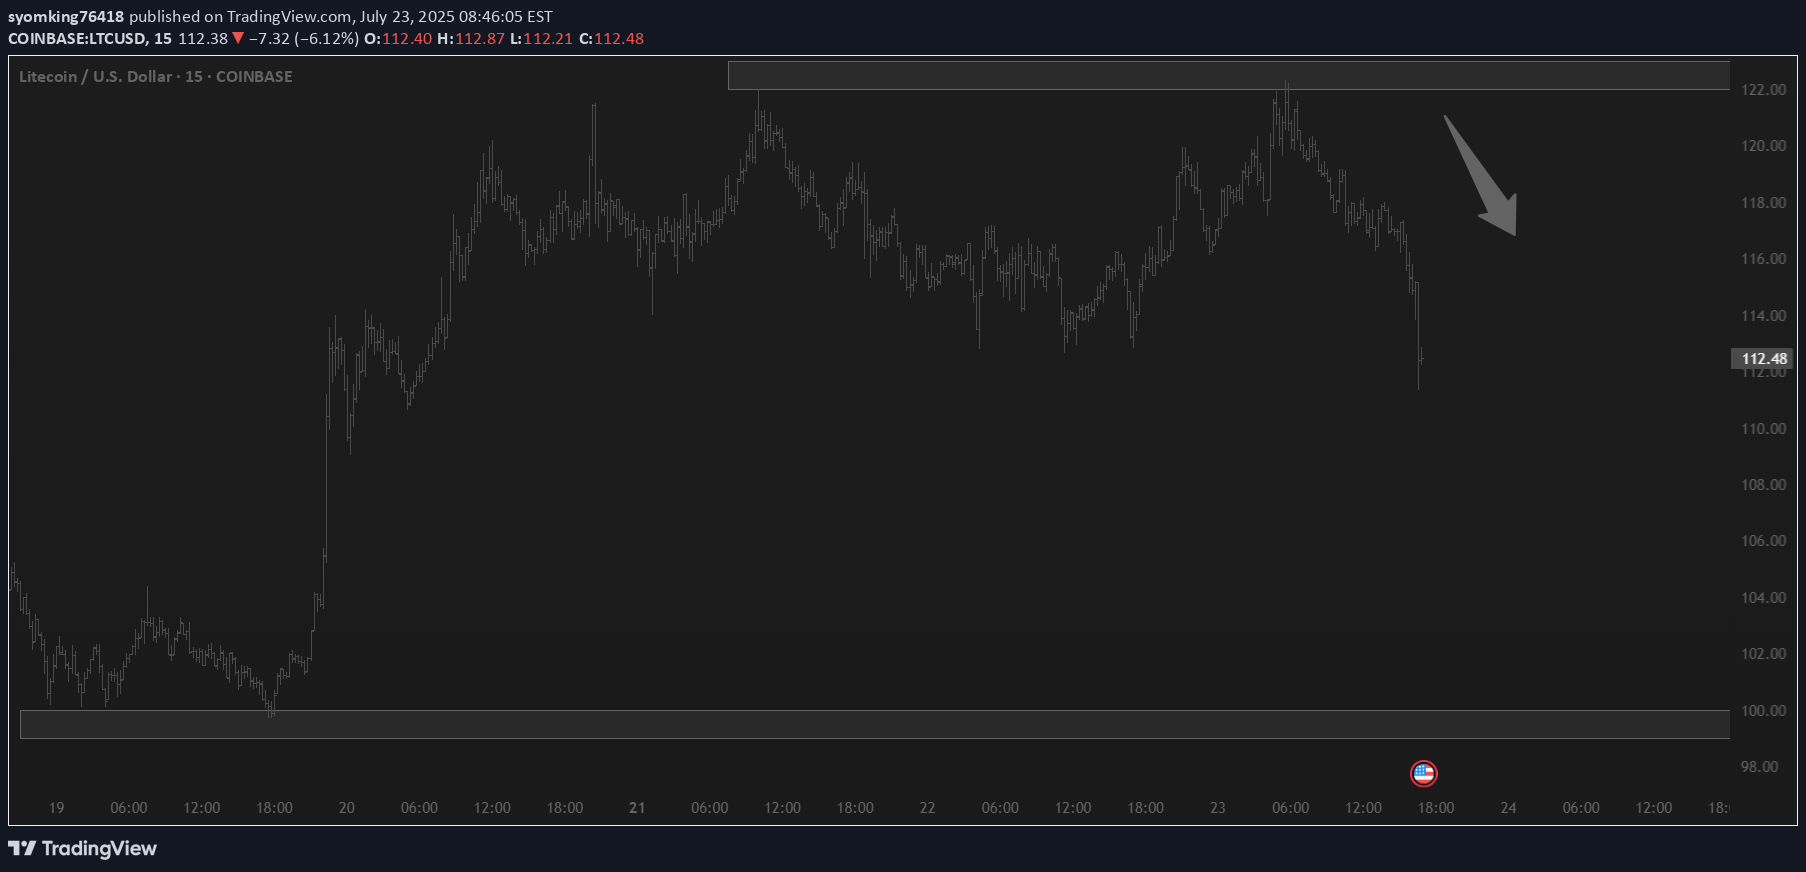Click the 118.00 price axis label
Viewport: 1806px width, 872px height.
[x=1763, y=202]
